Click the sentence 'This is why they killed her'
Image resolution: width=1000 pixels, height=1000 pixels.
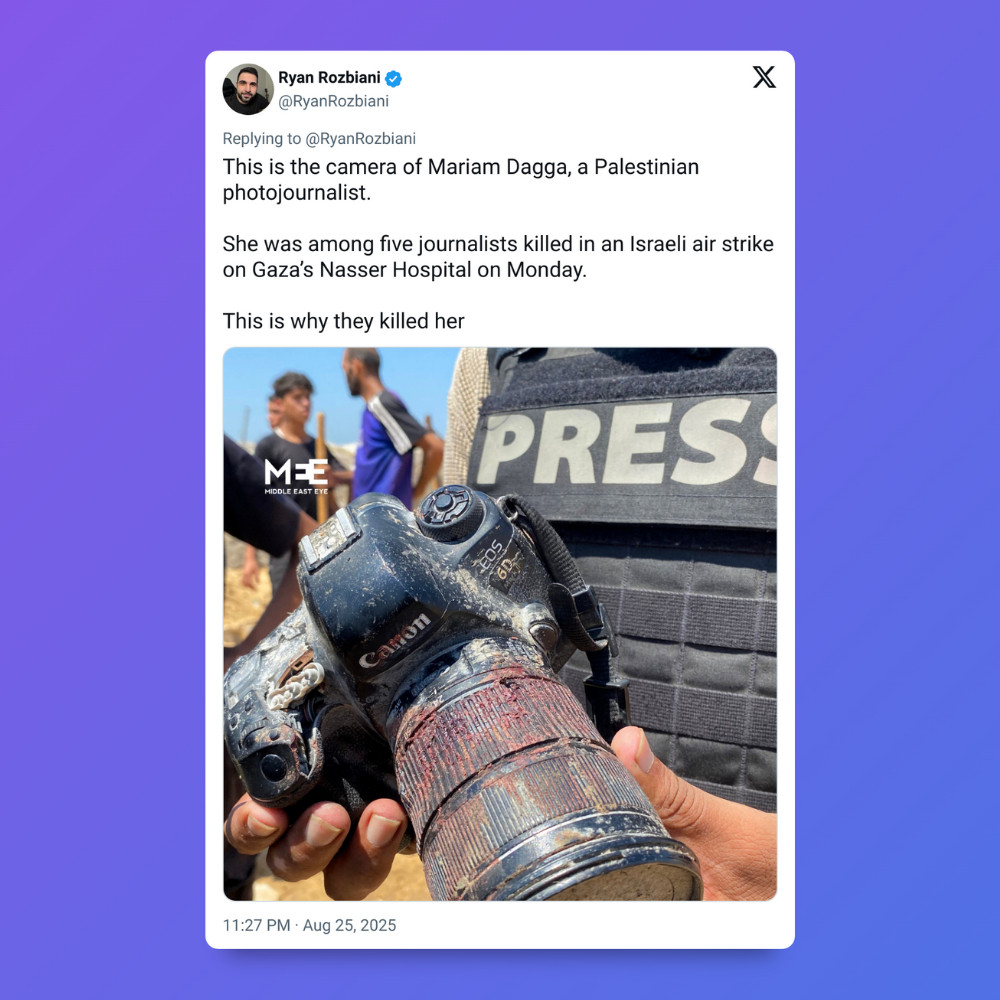click(344, 321)
